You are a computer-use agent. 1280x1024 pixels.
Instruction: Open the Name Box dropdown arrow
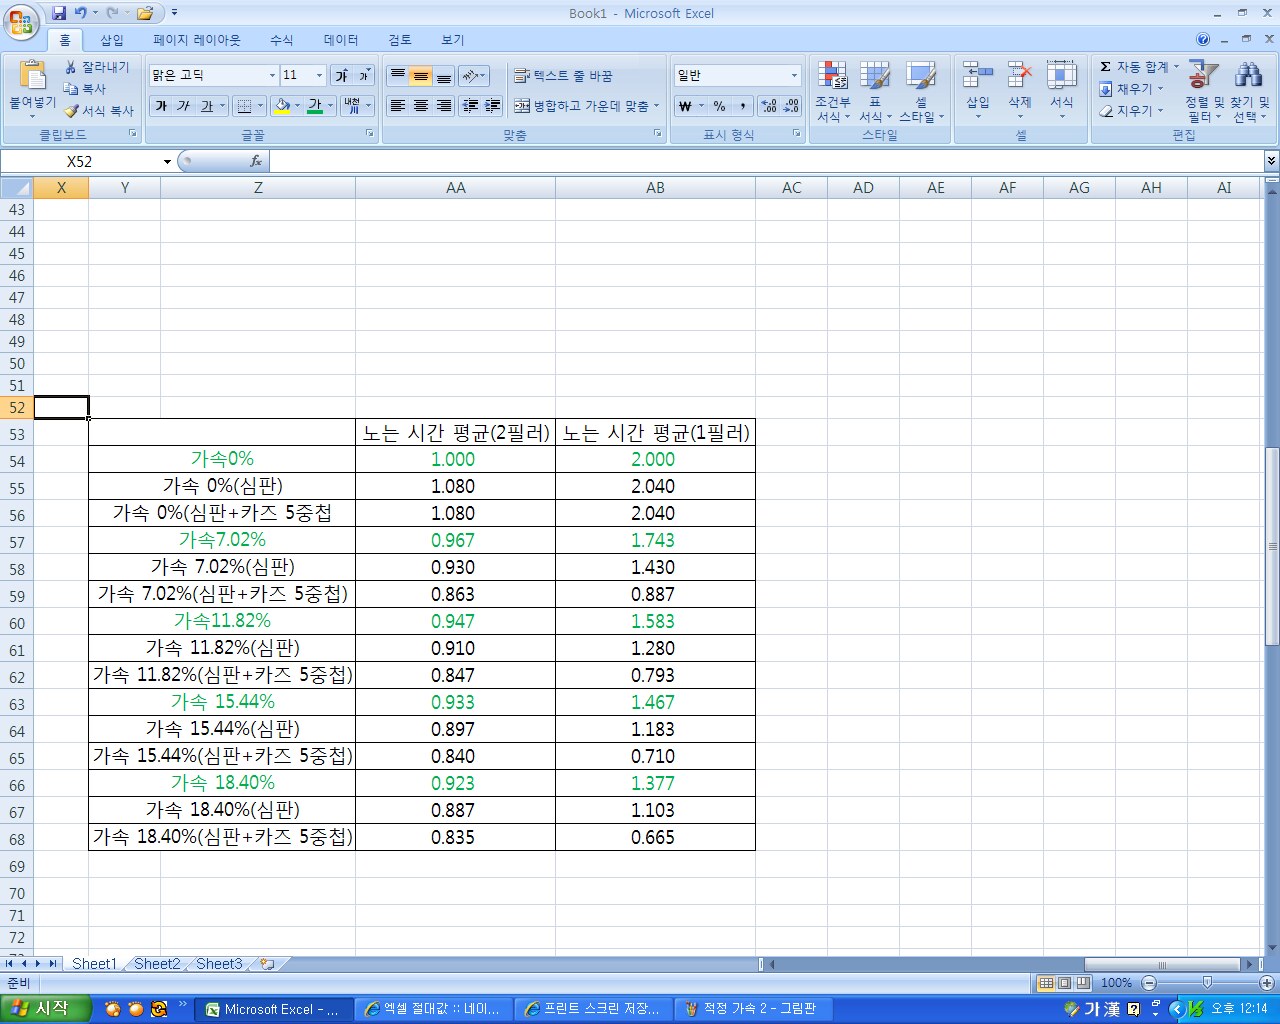click(x=167, y=162)
